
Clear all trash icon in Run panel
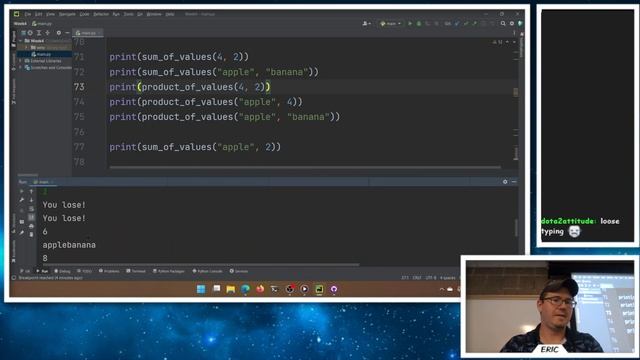31,235
